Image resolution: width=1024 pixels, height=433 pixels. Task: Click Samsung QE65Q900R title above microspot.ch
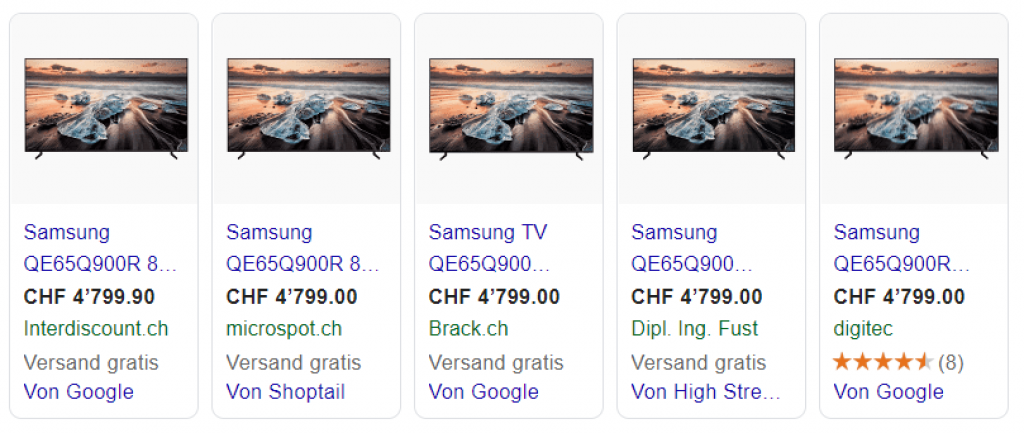(x=302, y=249)
